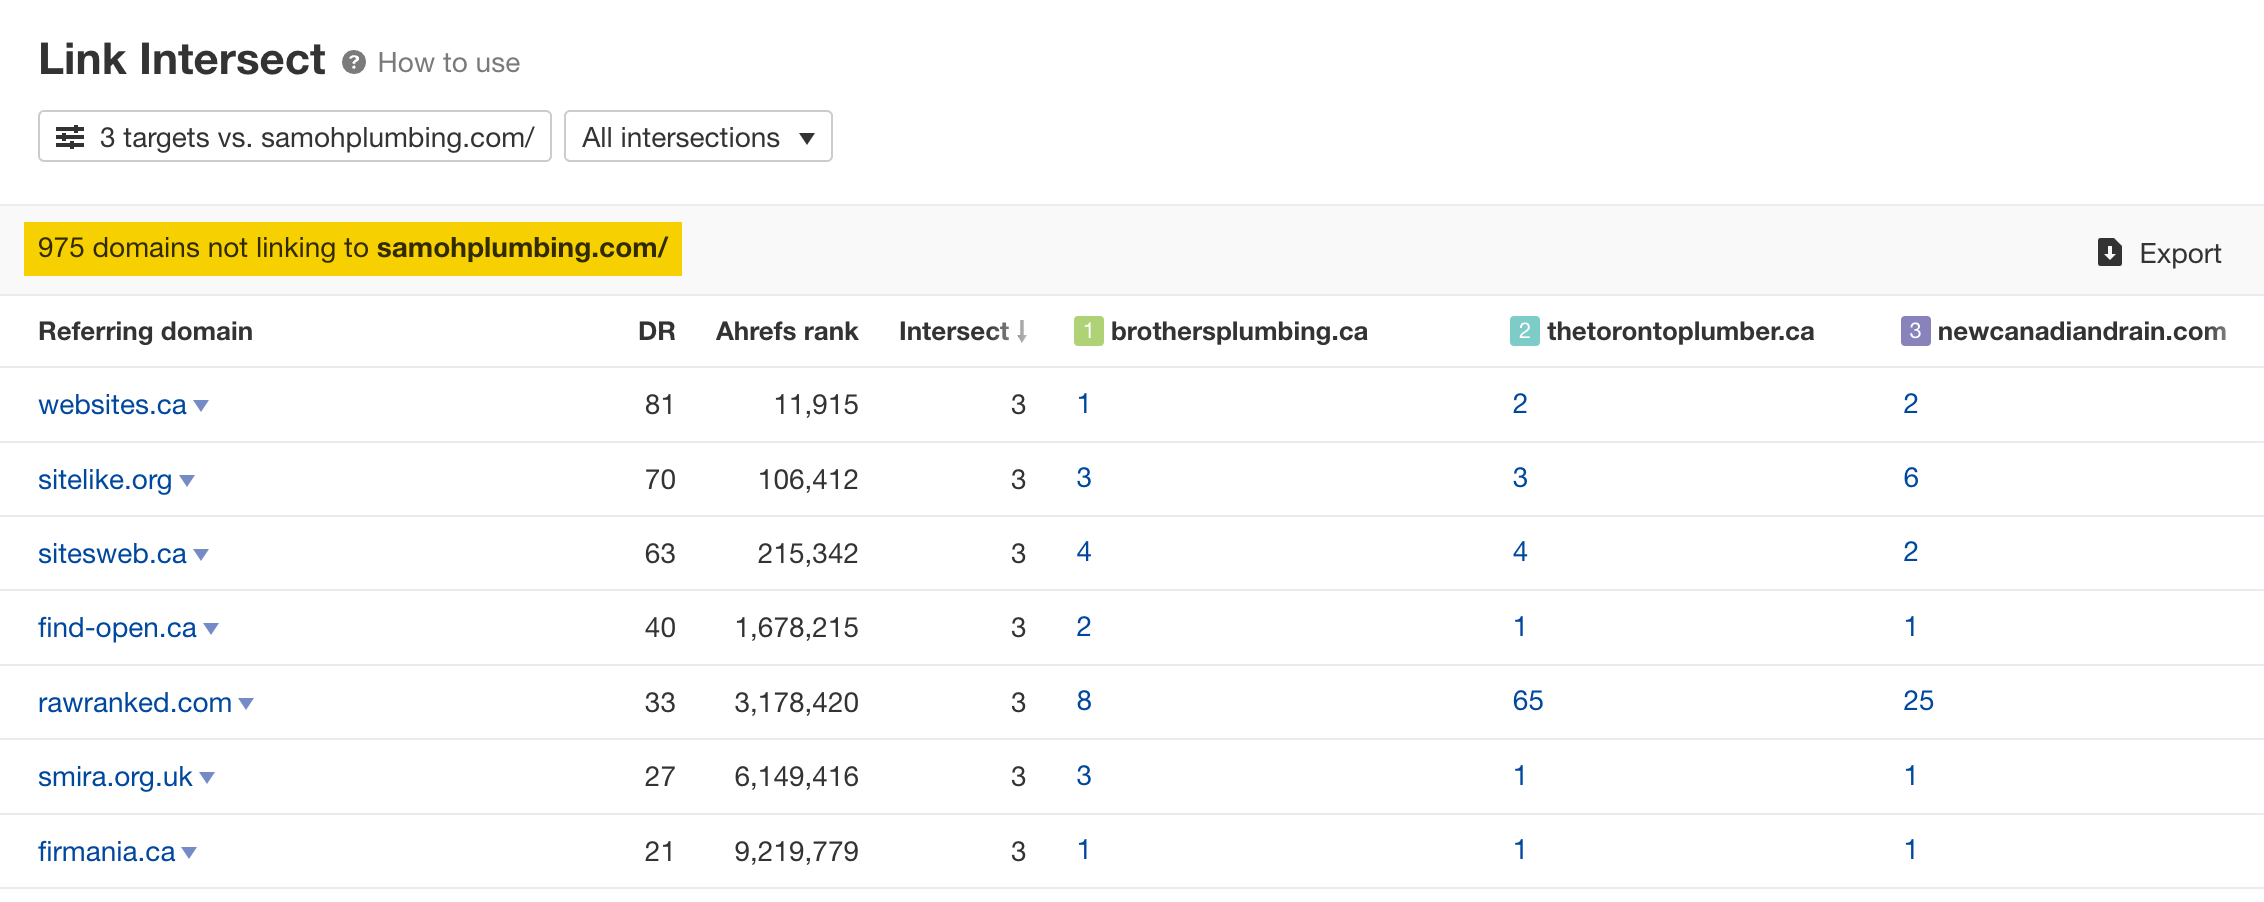The width and height of the screenshot is (2264, 902).
Task: Click green badge 1 beside brothersplumbing.ca
Action: 1088,331
